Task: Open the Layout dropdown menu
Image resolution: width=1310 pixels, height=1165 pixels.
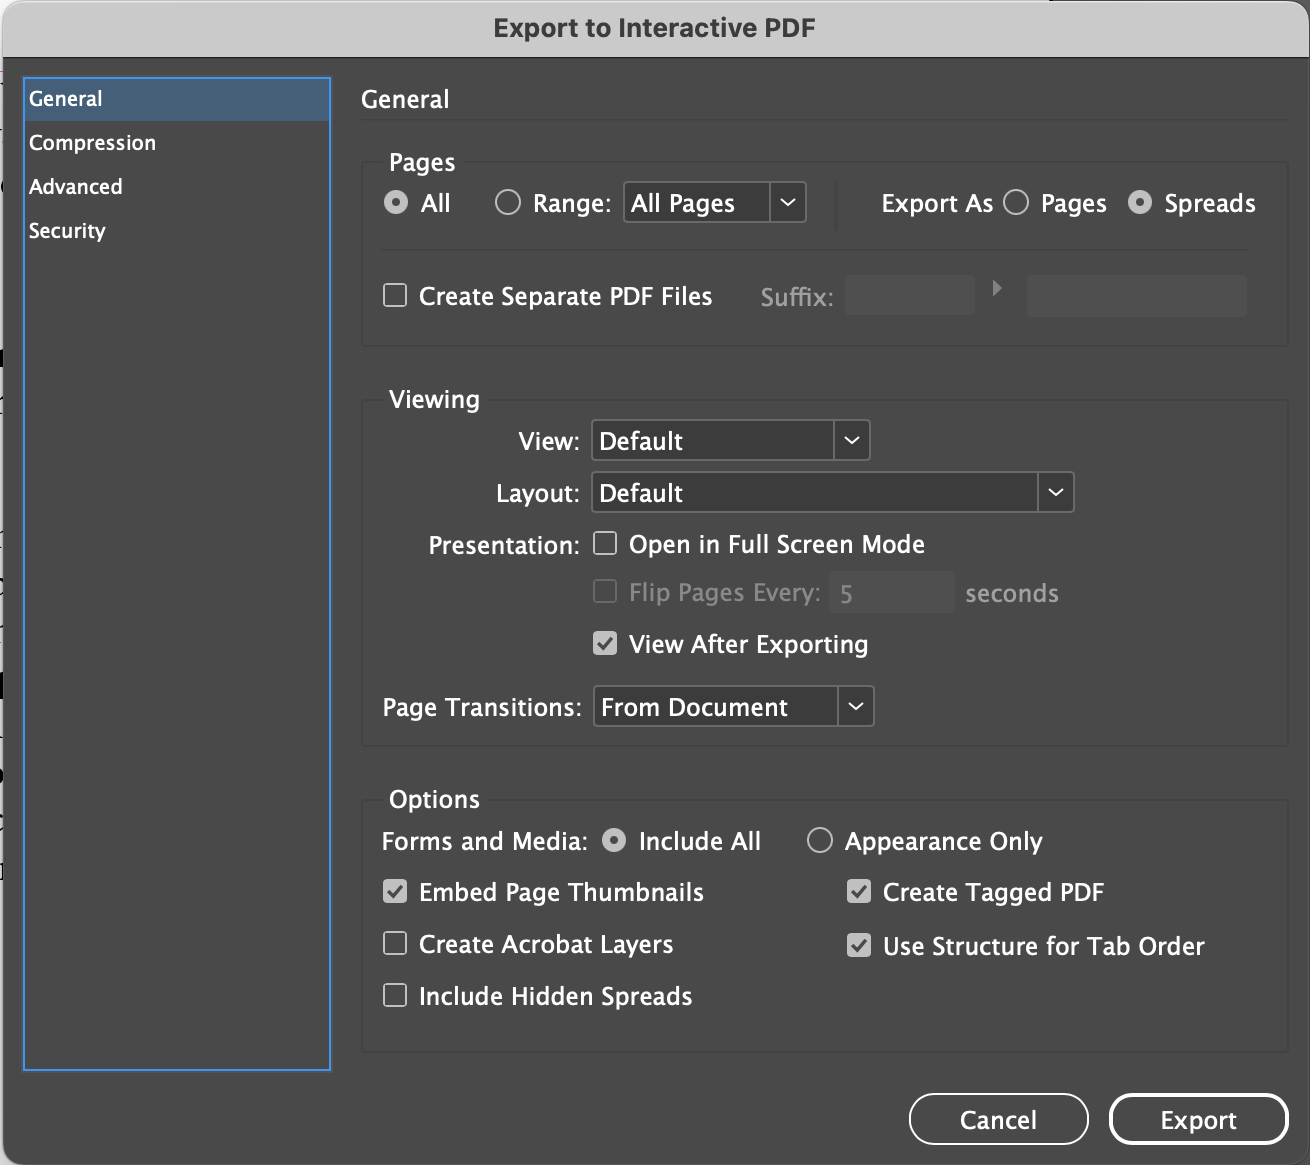Action: pos(1055,493)
